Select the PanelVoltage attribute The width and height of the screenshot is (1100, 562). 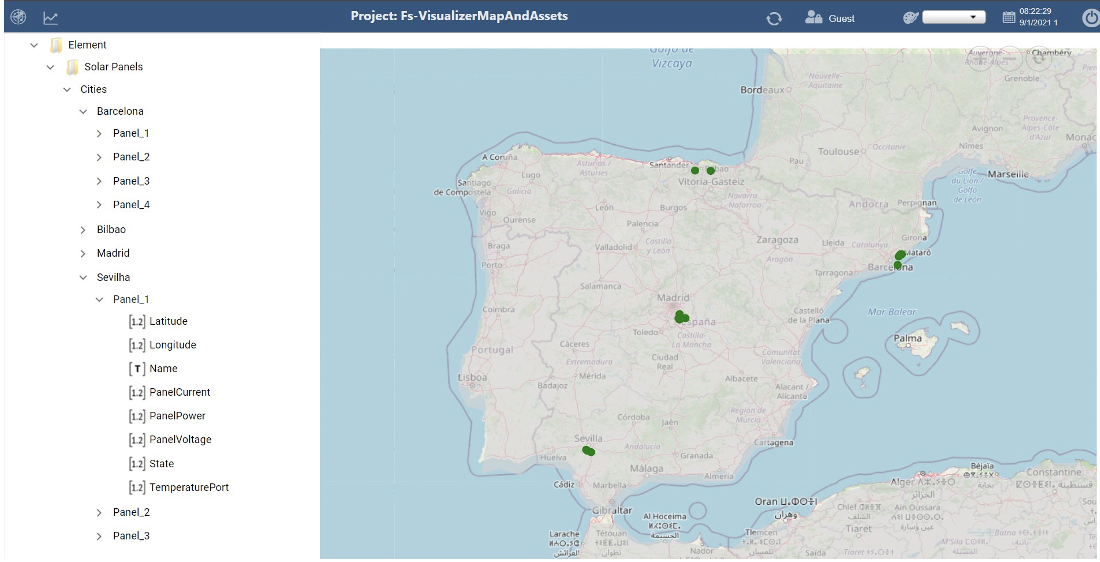tap(180, 440)
